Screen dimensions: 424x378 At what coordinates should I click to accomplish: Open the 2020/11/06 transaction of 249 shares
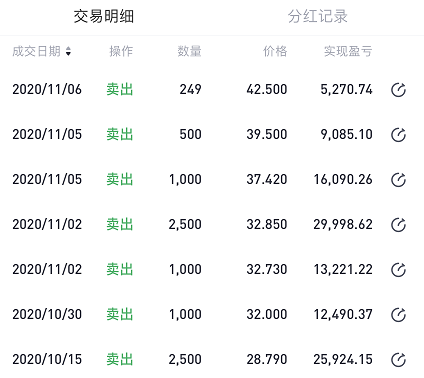coord(212,89)
